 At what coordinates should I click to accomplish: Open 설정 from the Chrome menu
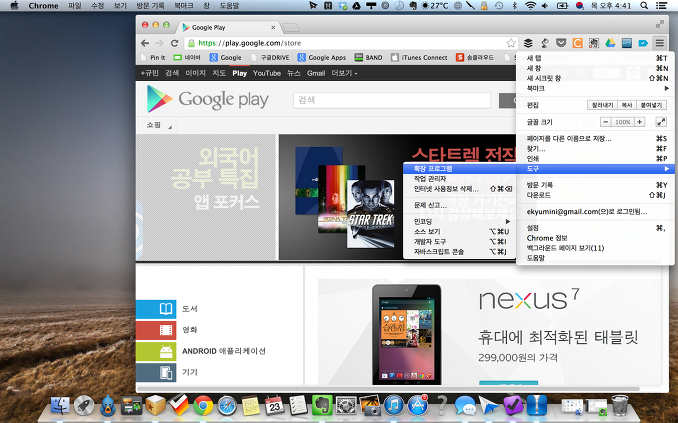pos(595,228)
